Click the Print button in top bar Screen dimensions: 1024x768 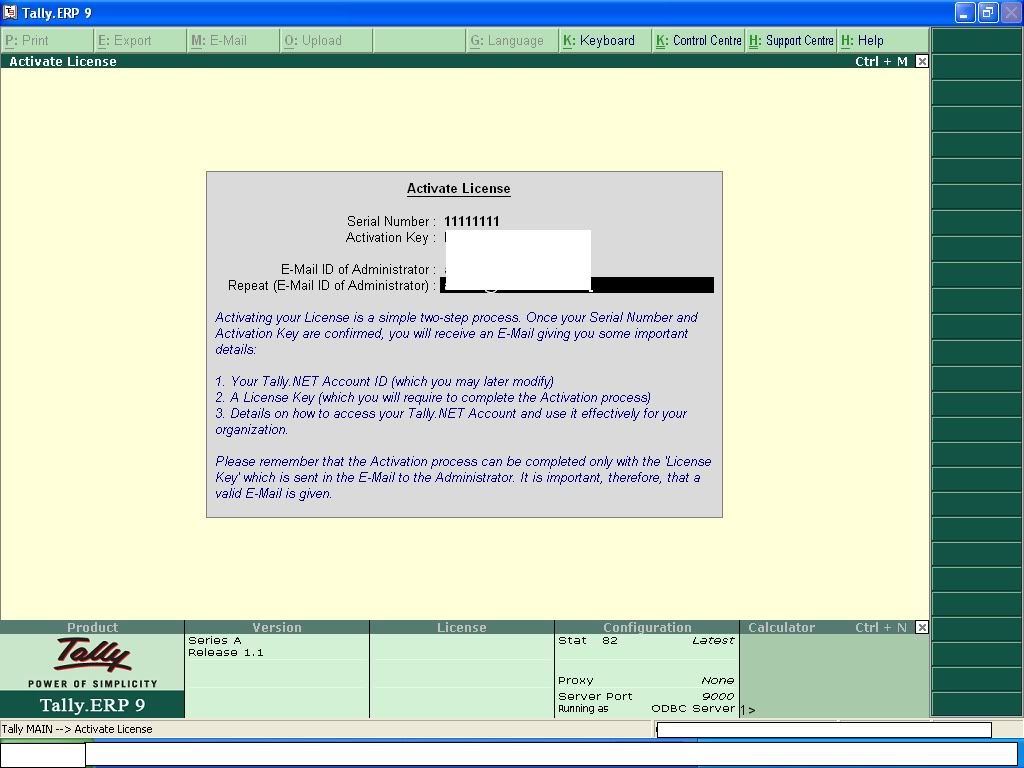47,40
